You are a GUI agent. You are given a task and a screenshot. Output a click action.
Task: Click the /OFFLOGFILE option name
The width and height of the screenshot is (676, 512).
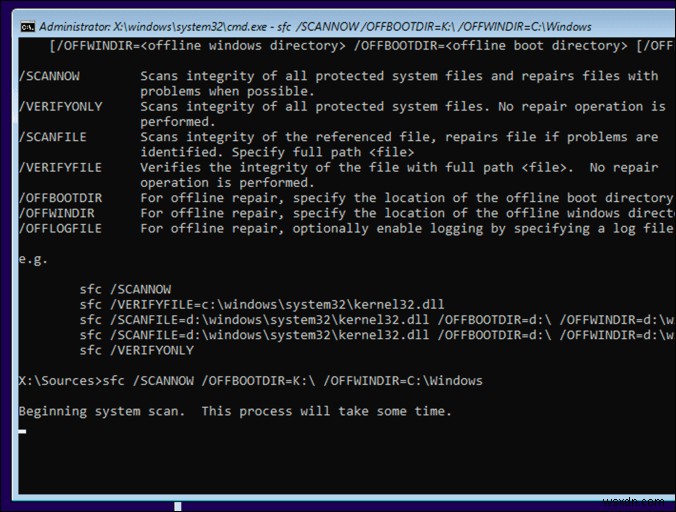pos(60,228)
